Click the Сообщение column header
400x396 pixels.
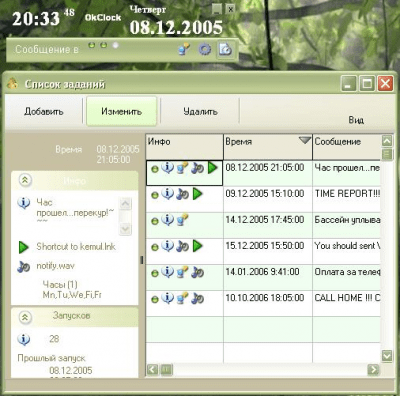click(347, 147)
